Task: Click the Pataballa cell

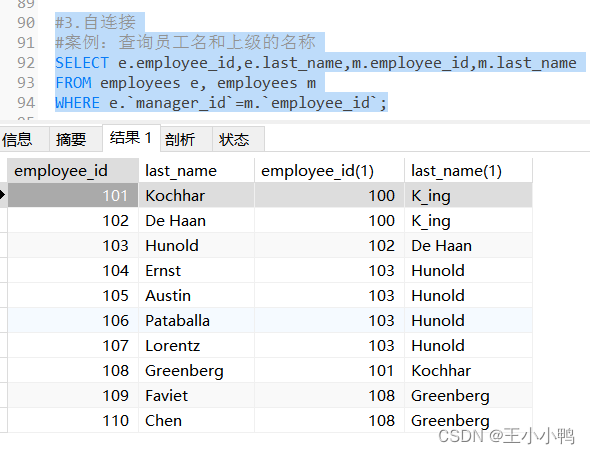Action: (196, 320)
